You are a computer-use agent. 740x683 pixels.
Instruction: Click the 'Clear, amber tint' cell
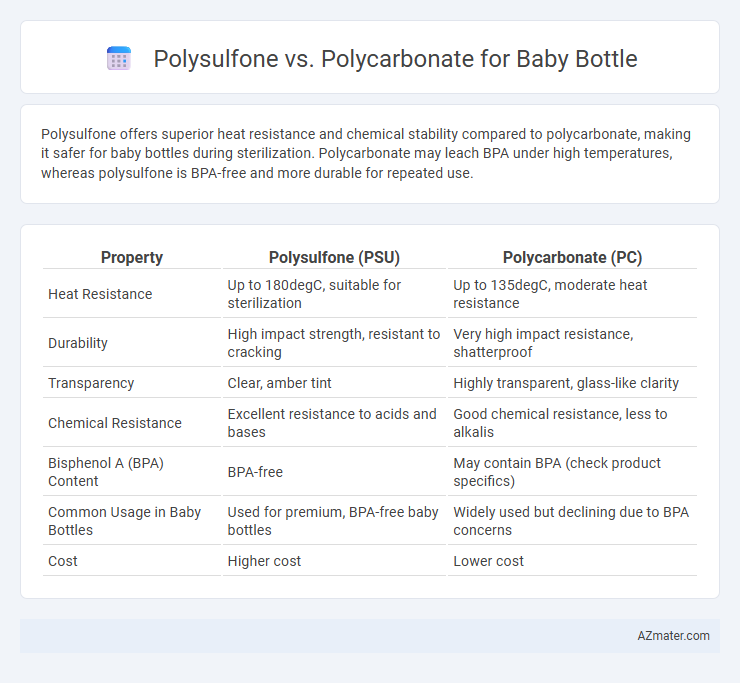pos(334,383)
